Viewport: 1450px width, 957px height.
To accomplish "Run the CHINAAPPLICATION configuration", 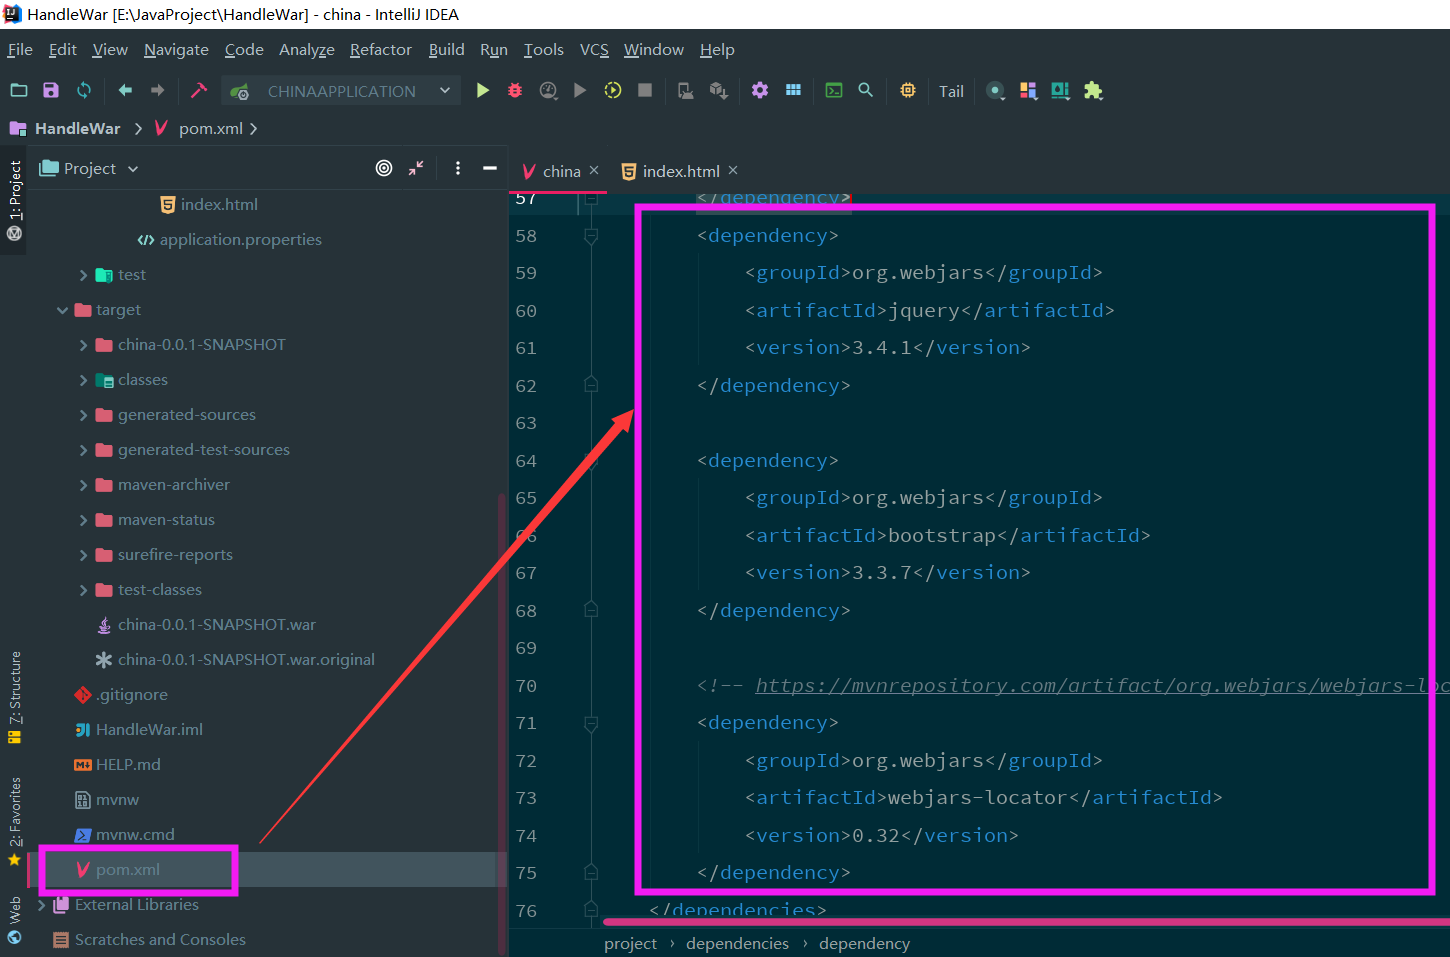I will 483,90.
